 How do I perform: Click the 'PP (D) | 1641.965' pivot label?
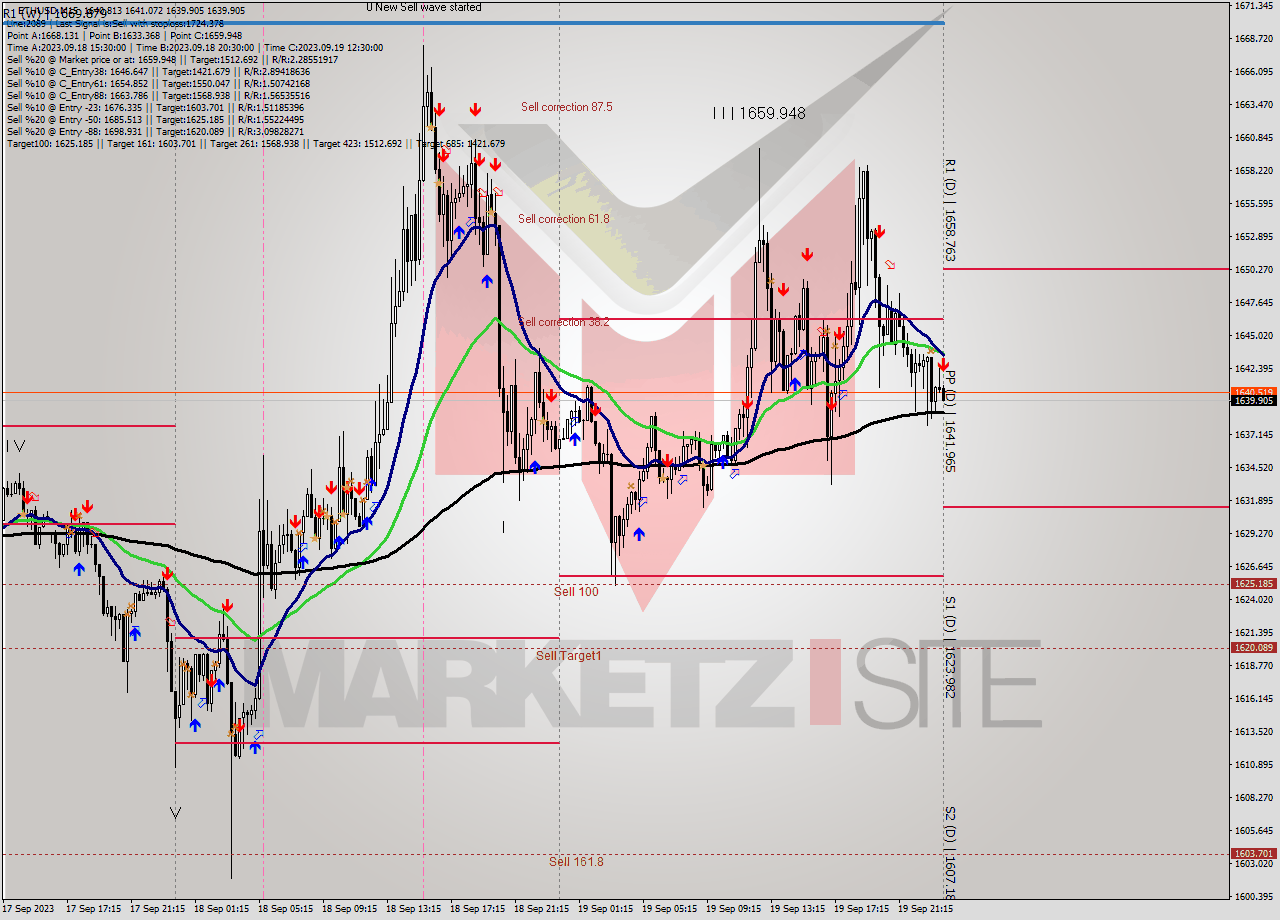tap(951, 421)
